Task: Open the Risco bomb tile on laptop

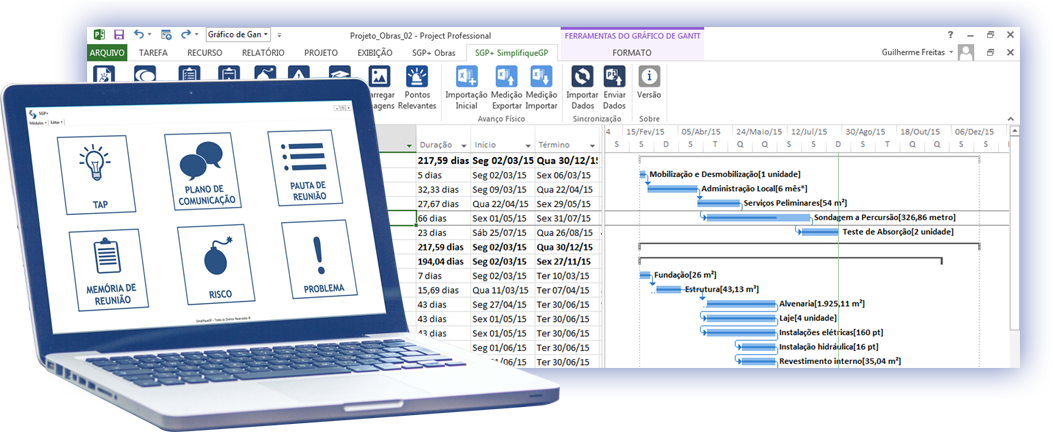Action: pyautogui.click(x=216, y=263)
